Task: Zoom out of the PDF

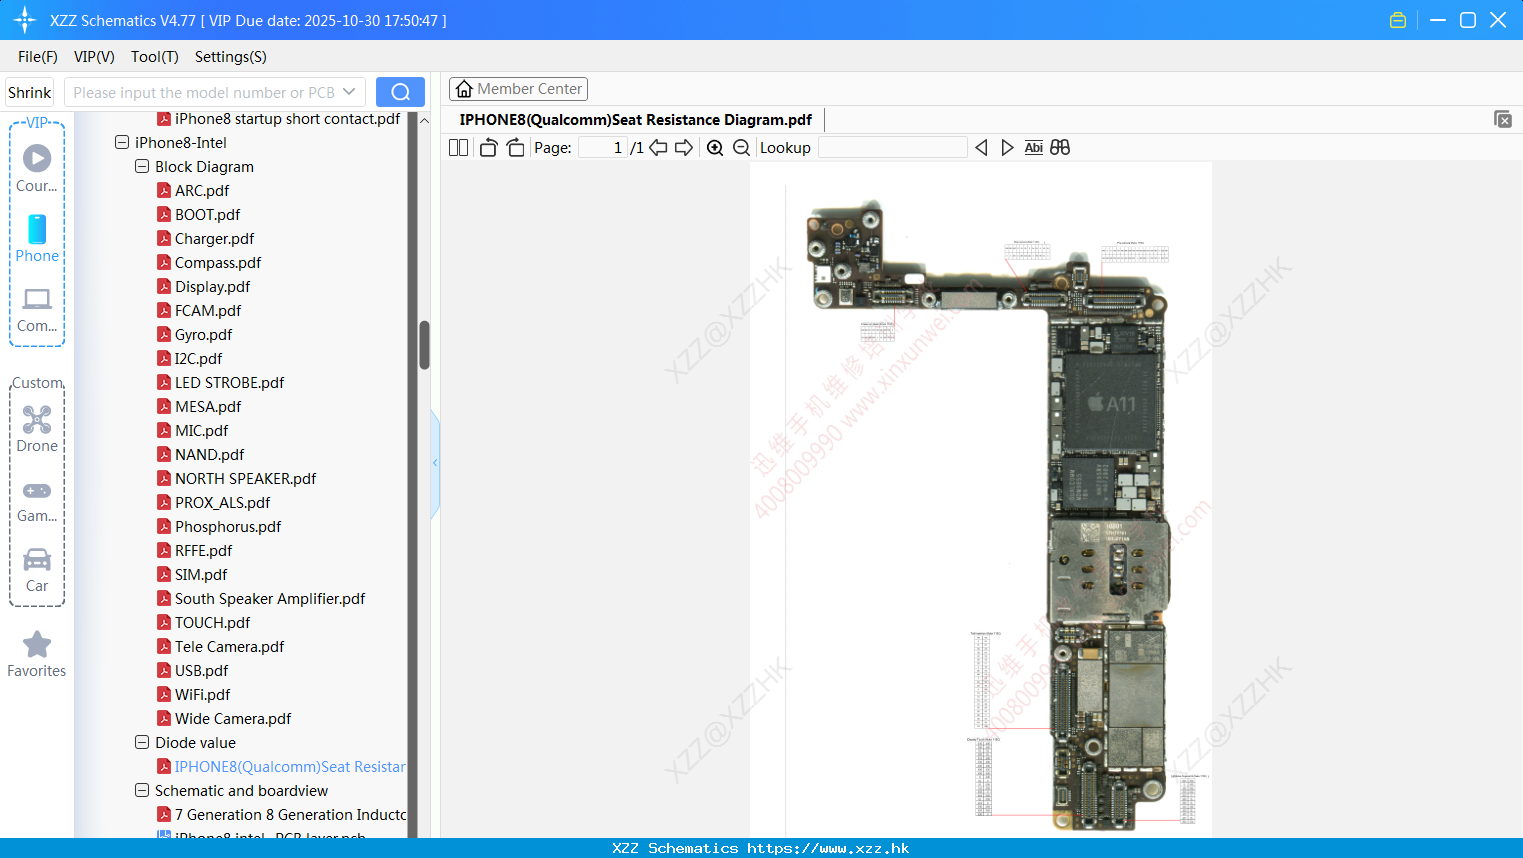Action: tap(741, 148)
